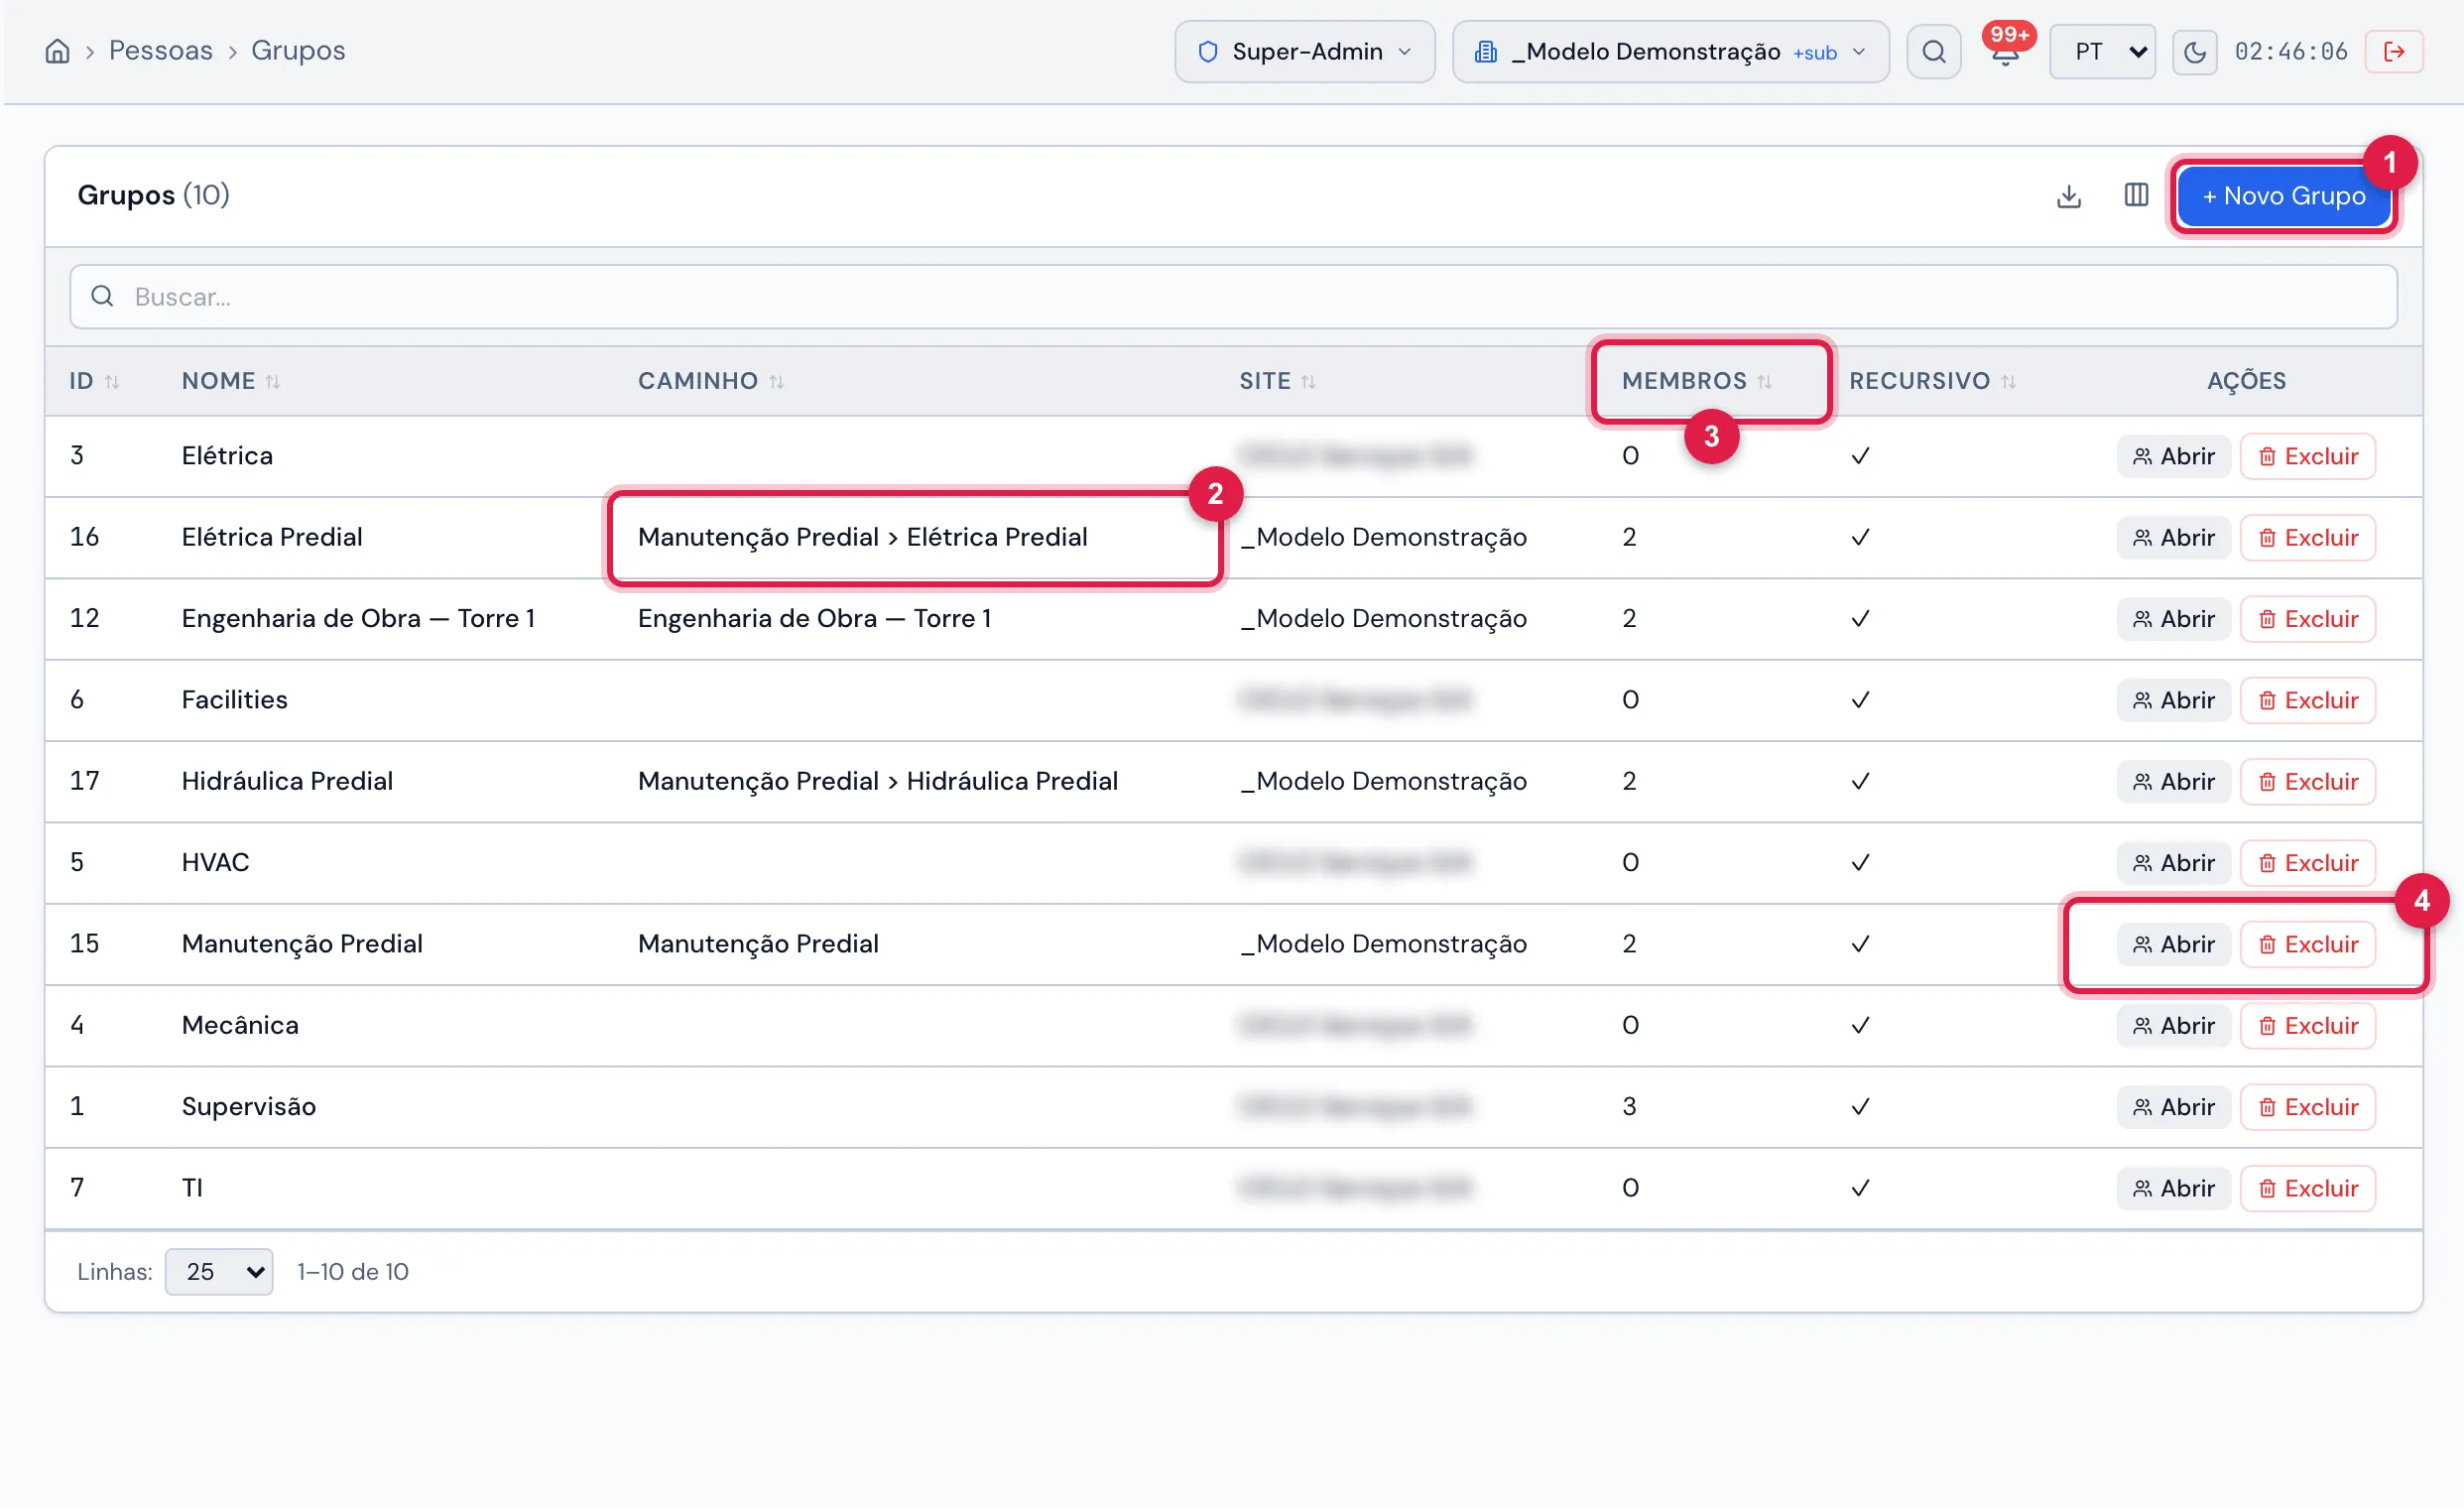This screenshot has width=2464, height=1508.
Task: Delete the Facilities group
Action: (x=2307, y=700)
